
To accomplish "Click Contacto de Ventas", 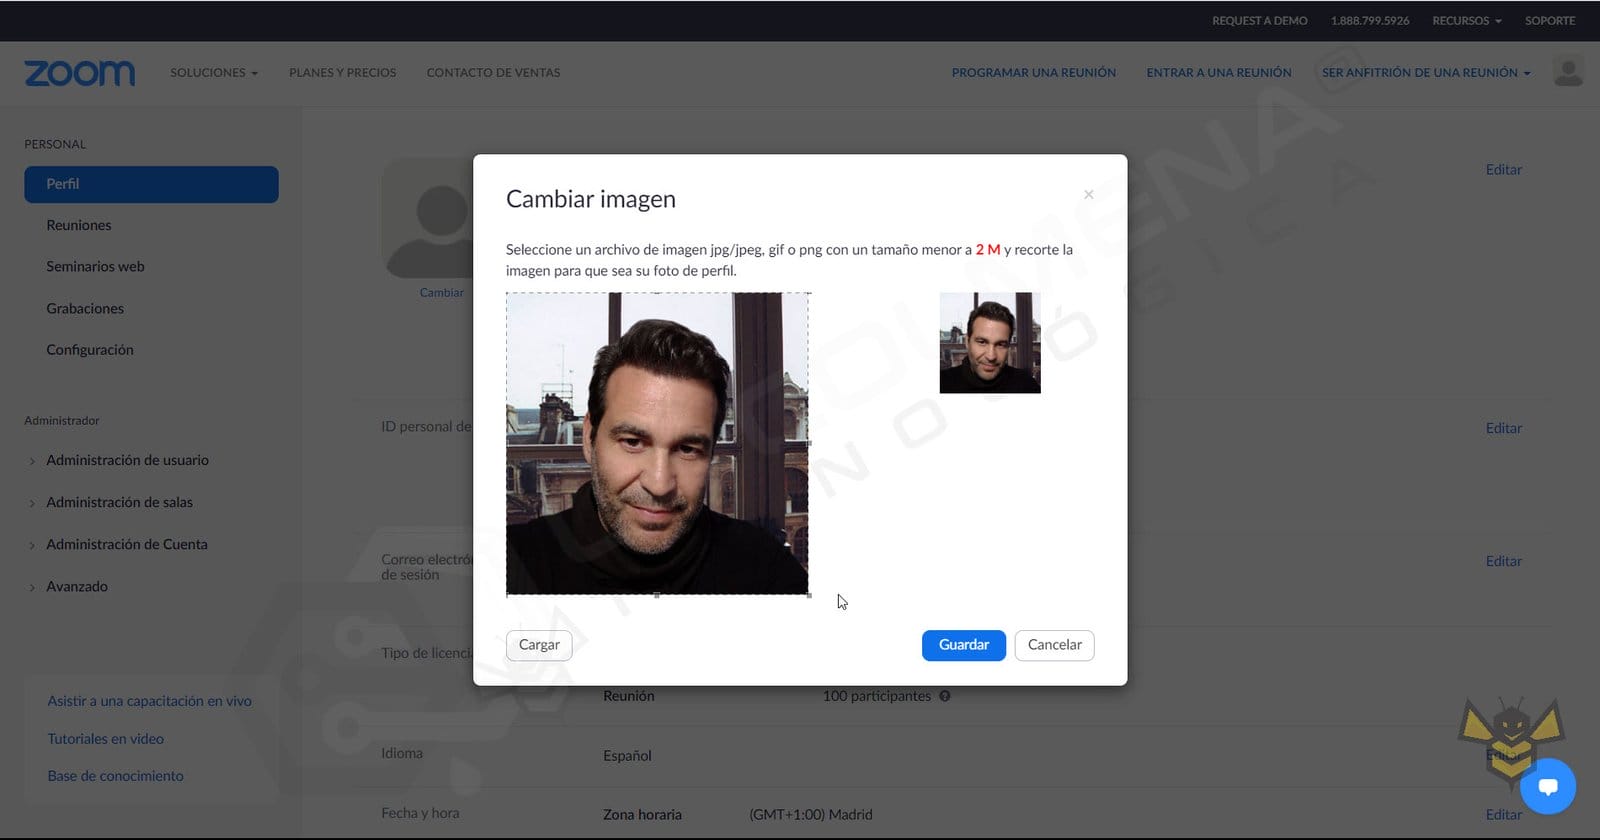I will coord(493,73).
